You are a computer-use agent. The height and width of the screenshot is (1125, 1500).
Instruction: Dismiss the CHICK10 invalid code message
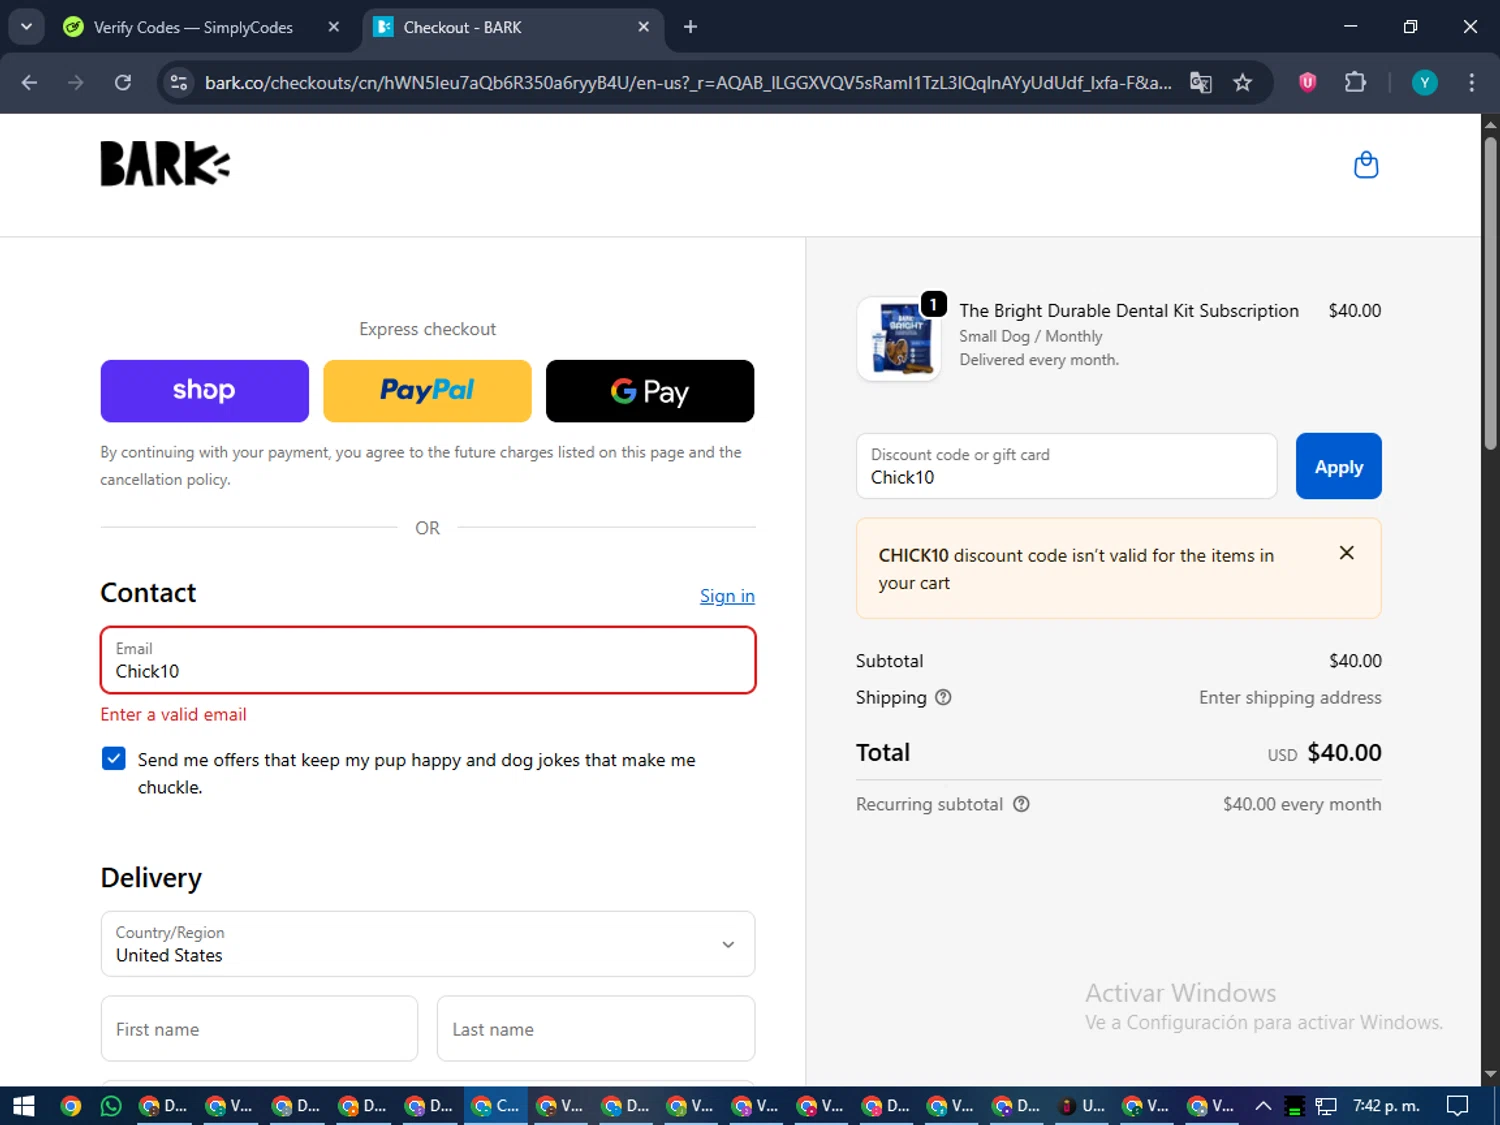click(x=1347, y=553)
